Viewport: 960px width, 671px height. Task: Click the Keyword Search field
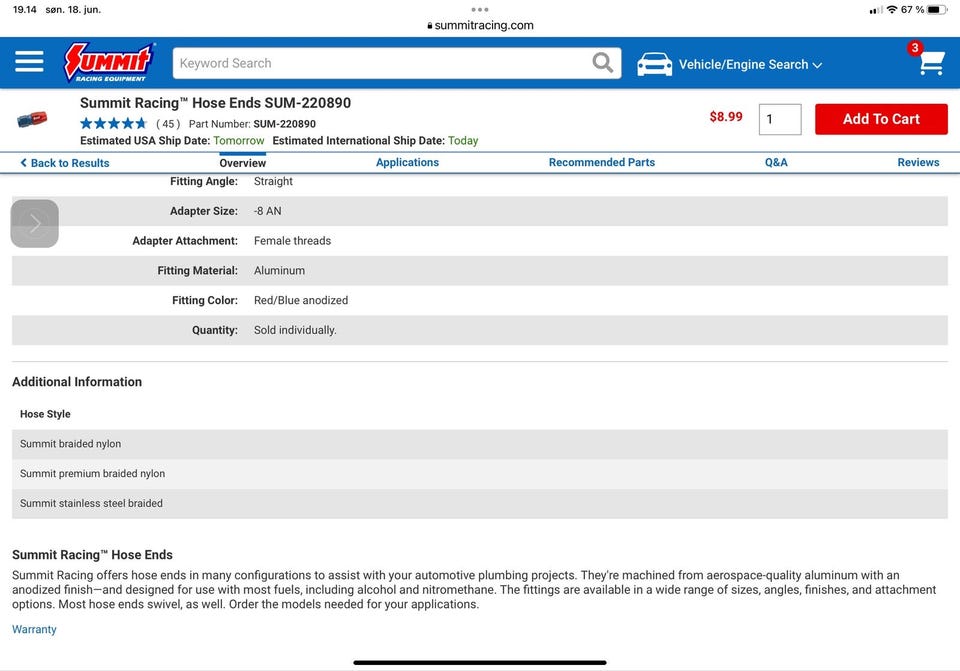tap(397, 63)
